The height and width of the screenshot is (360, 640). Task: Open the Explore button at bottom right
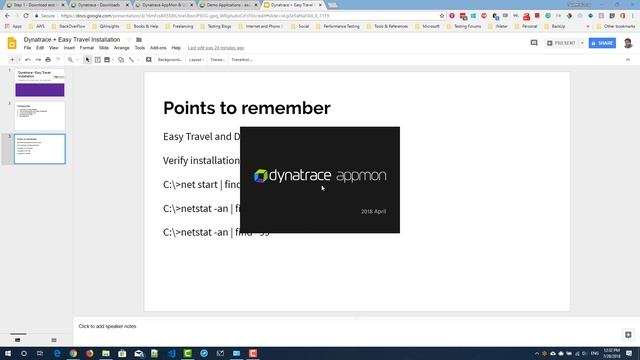pos(628,335)
